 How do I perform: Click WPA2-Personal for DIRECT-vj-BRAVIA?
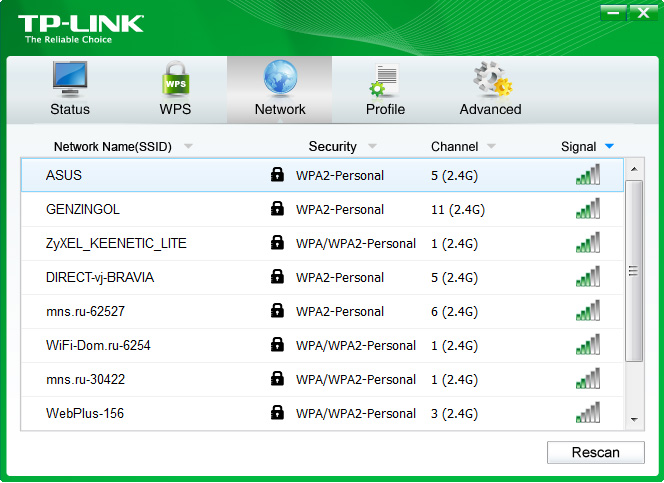(340, 278)
